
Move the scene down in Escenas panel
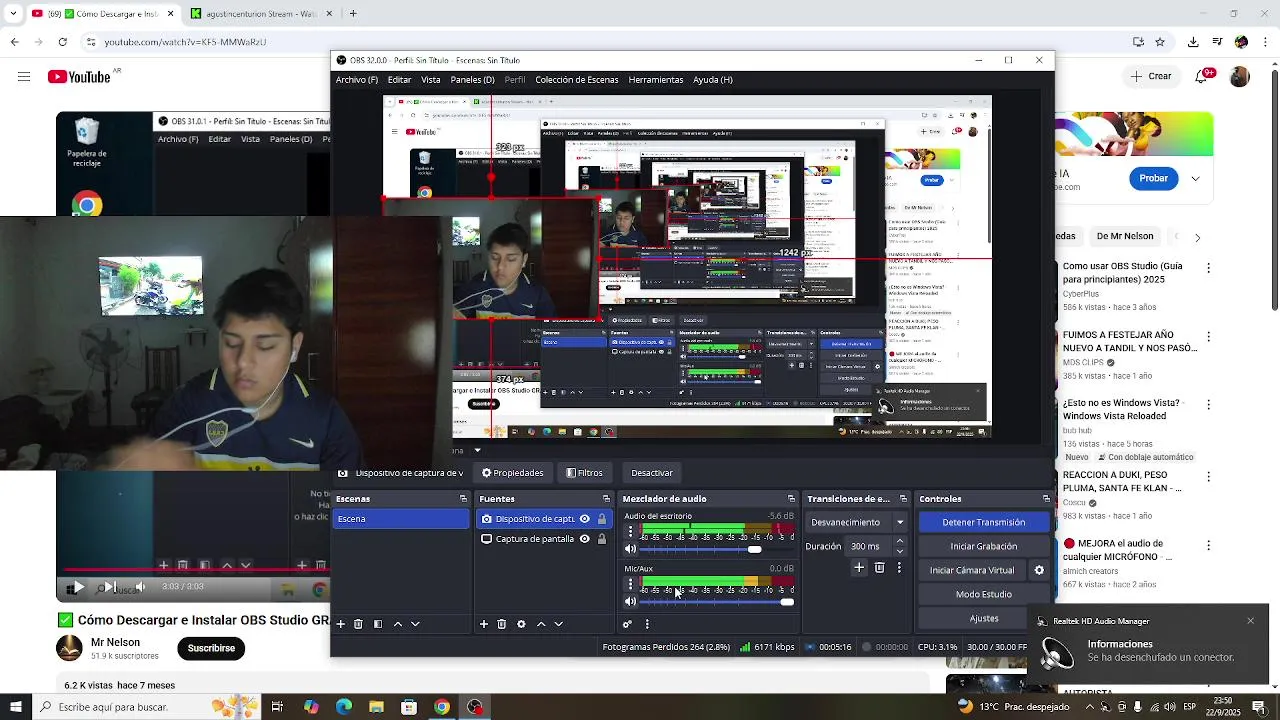(x=415, y=624)
